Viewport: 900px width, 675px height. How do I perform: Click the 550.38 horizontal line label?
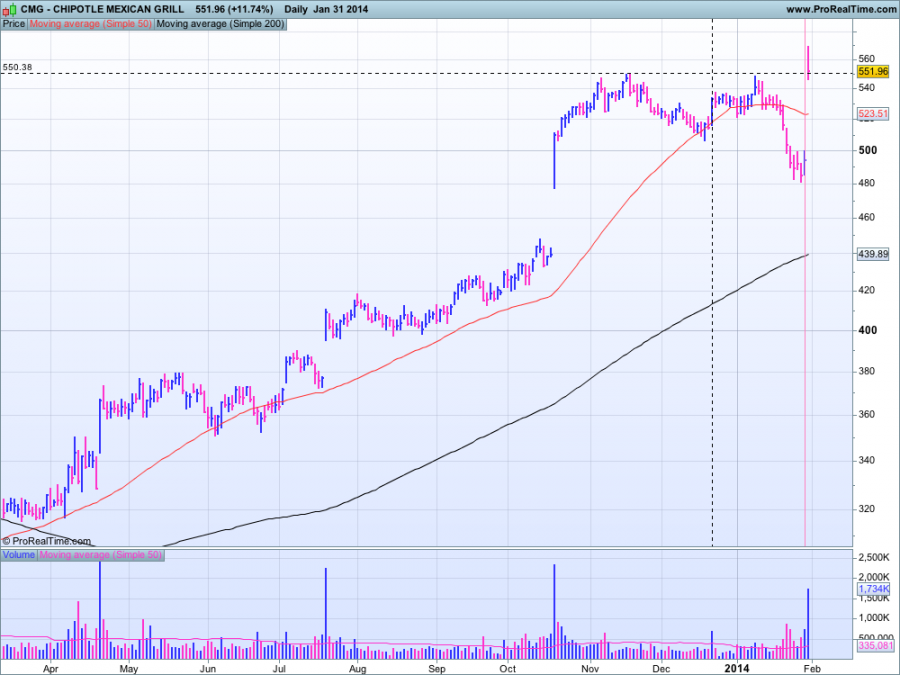17,67
